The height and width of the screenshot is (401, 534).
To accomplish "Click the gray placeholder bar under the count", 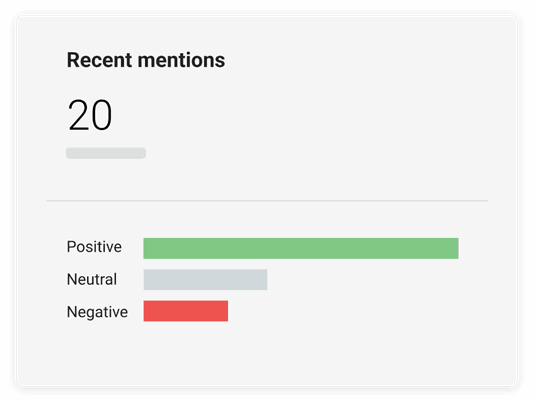I will [x=106, y=153].
